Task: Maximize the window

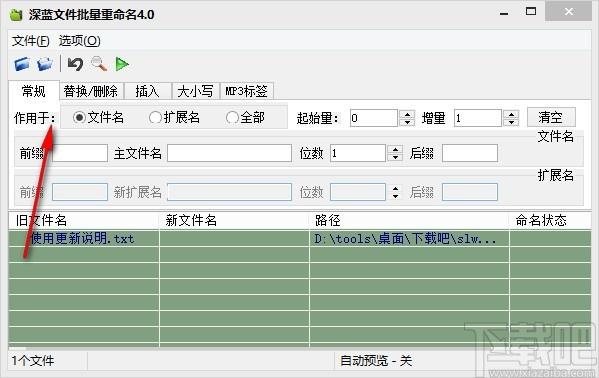Action: point(531,12)
